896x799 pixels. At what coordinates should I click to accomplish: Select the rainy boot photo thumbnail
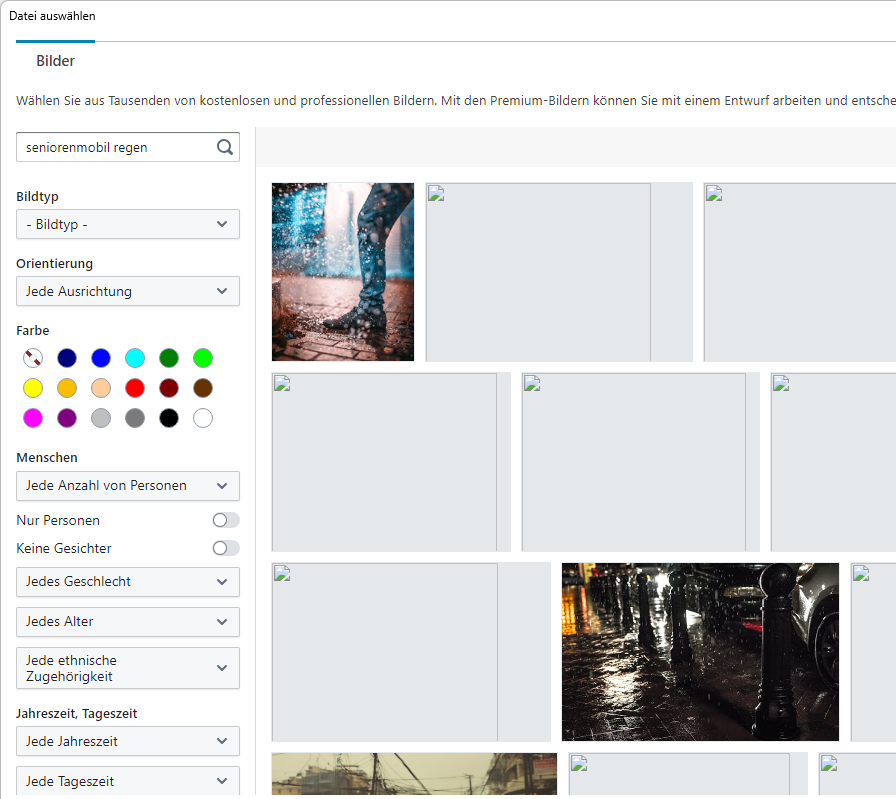coord(343,272)
